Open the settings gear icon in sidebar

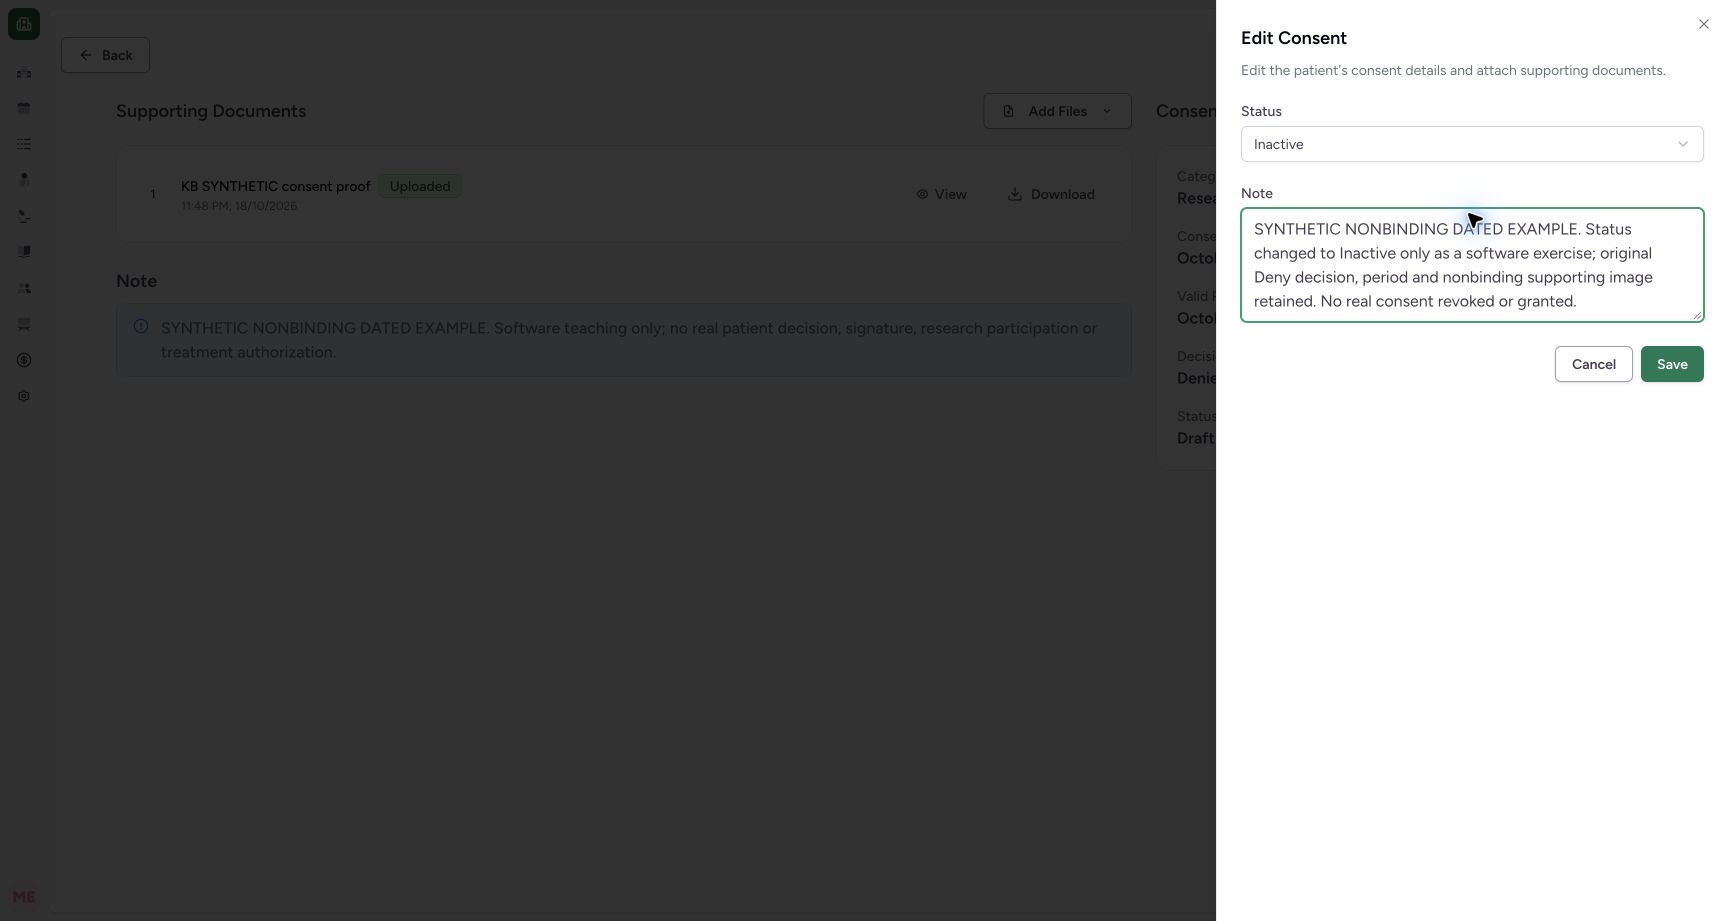[24, 396]
